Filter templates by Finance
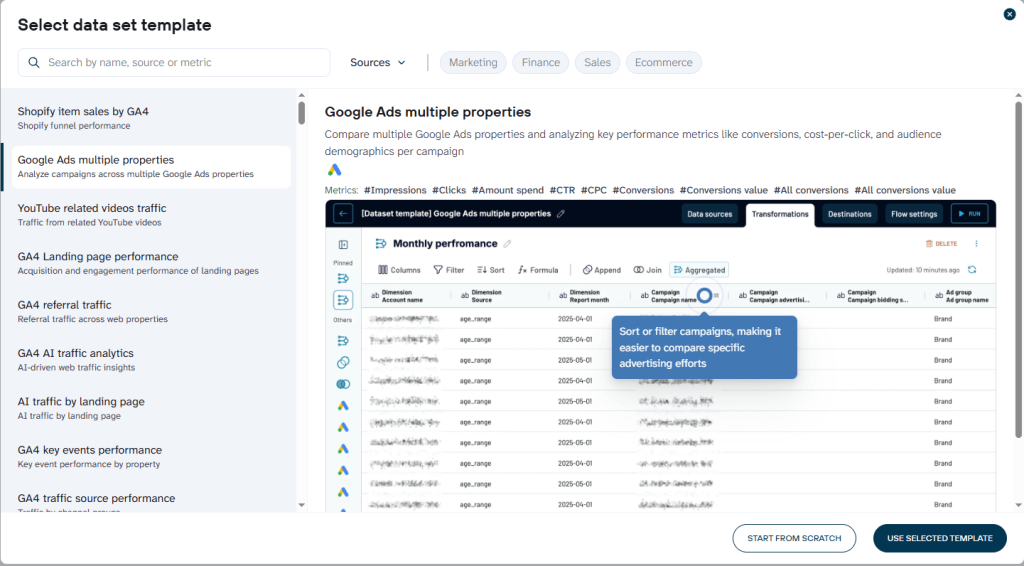 point(541,63)
